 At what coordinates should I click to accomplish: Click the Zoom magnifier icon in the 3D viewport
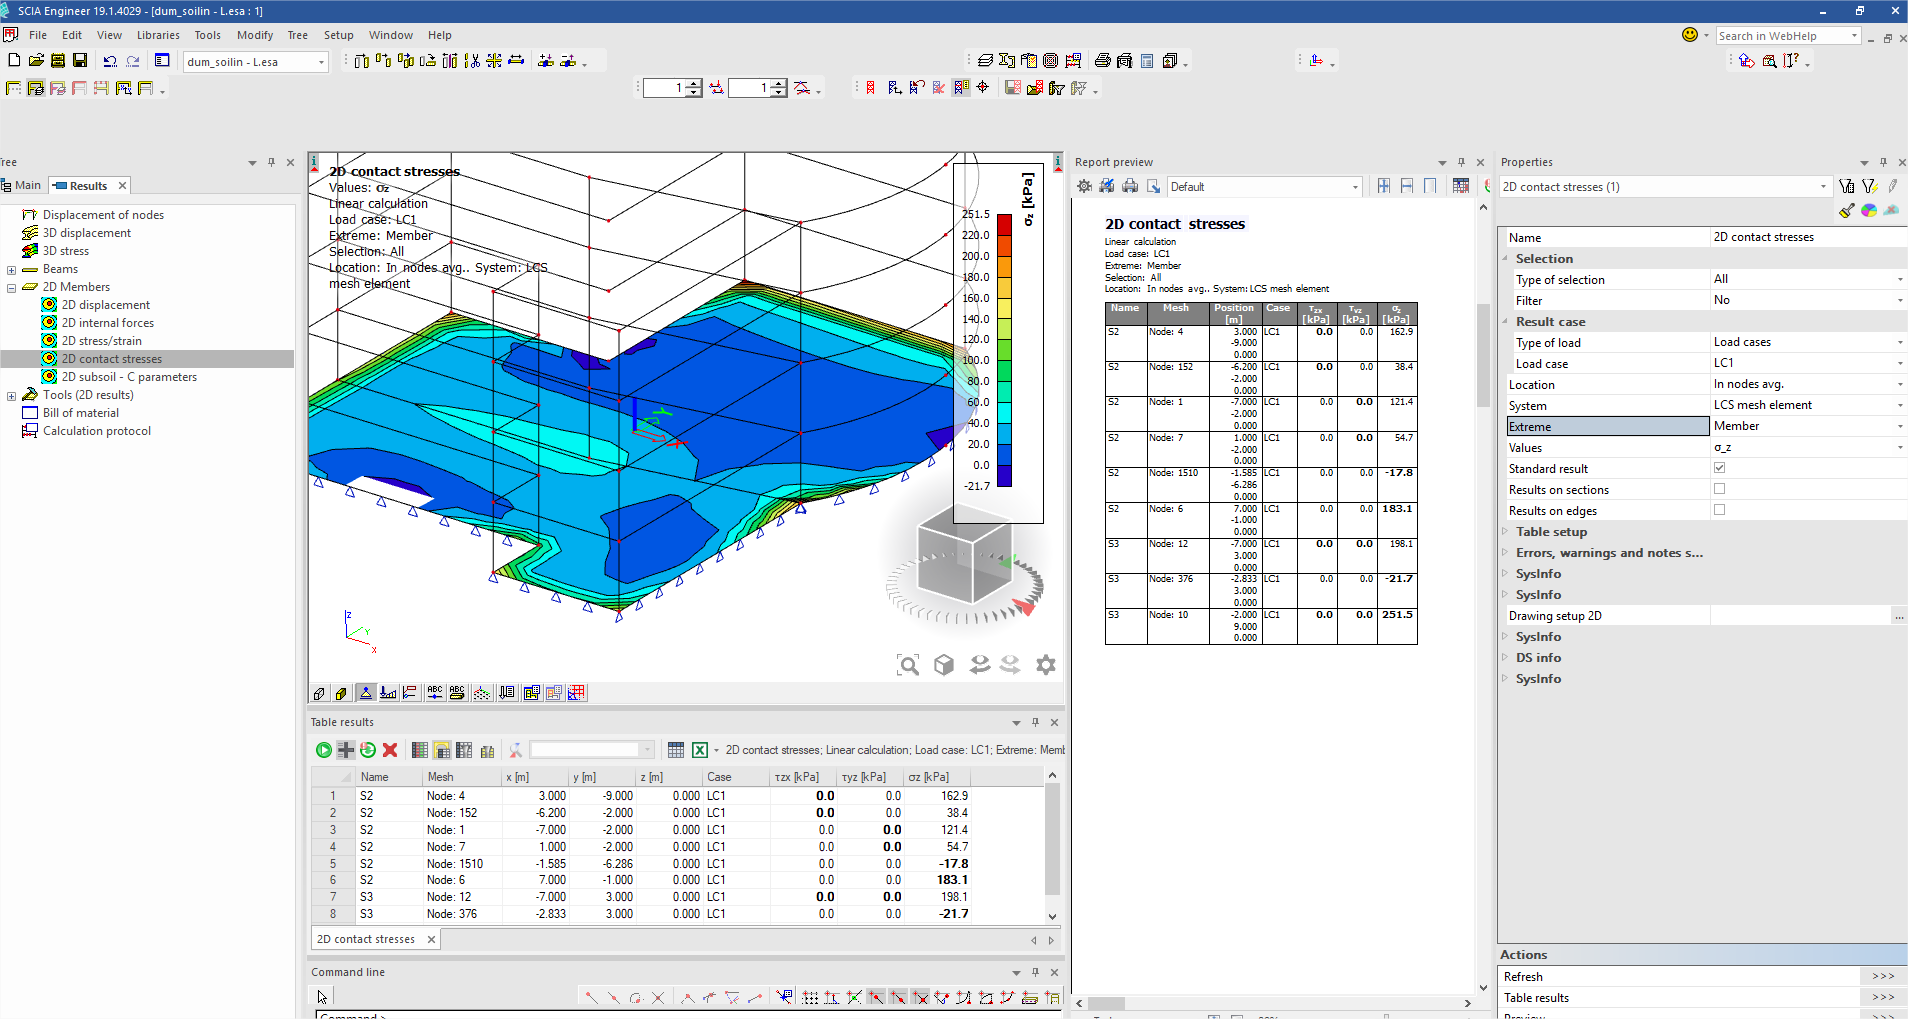pos(908,665)
